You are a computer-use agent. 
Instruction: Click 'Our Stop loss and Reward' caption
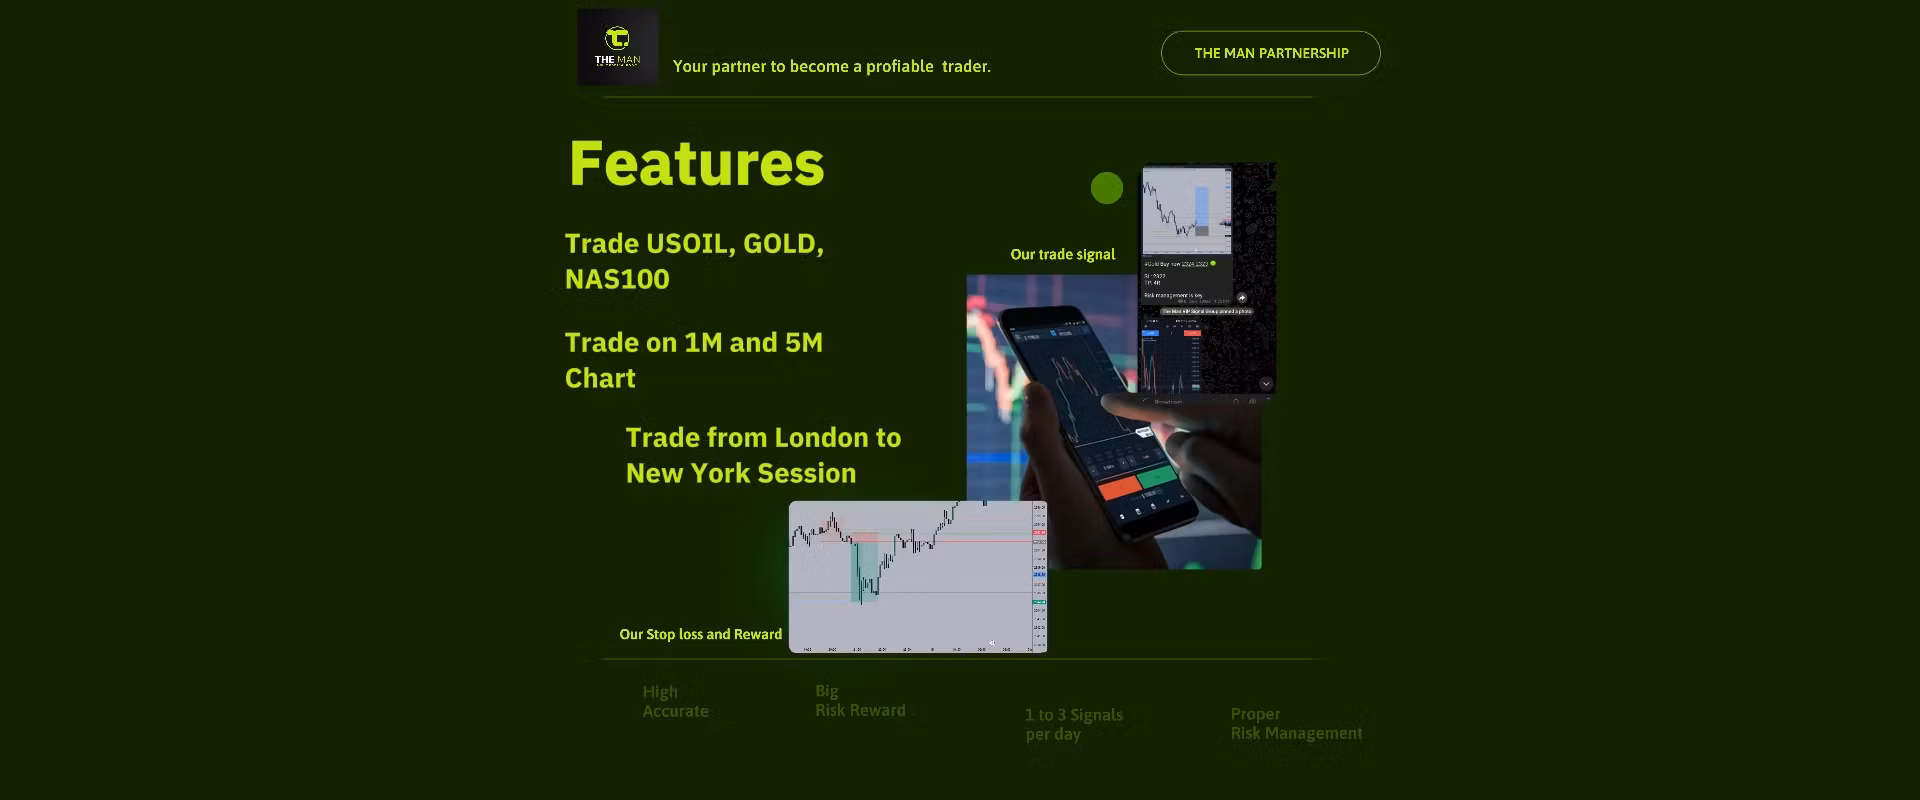[700, 634]
